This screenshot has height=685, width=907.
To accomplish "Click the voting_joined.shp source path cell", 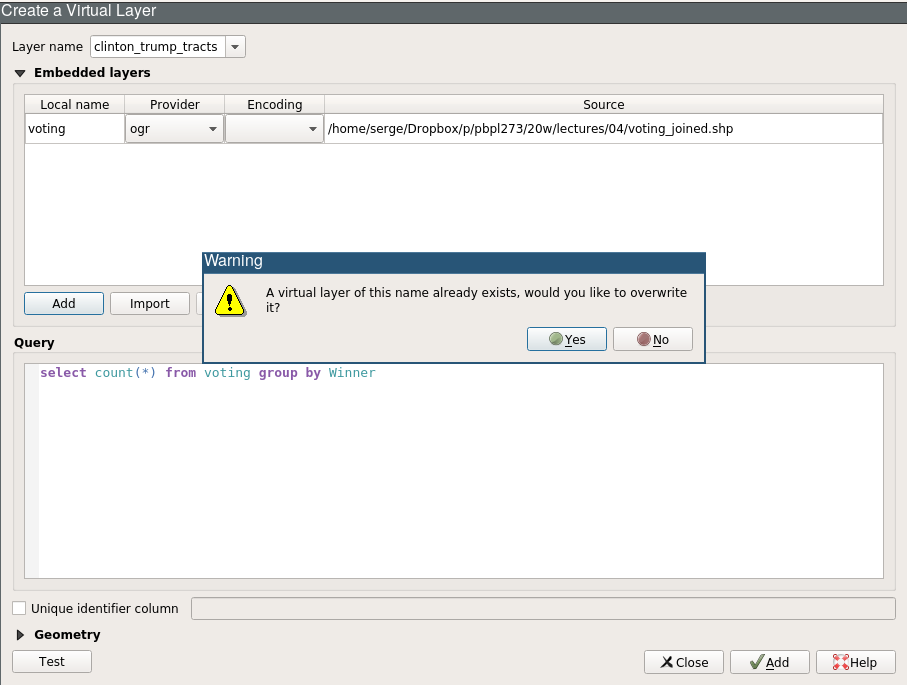I will 603,129.
